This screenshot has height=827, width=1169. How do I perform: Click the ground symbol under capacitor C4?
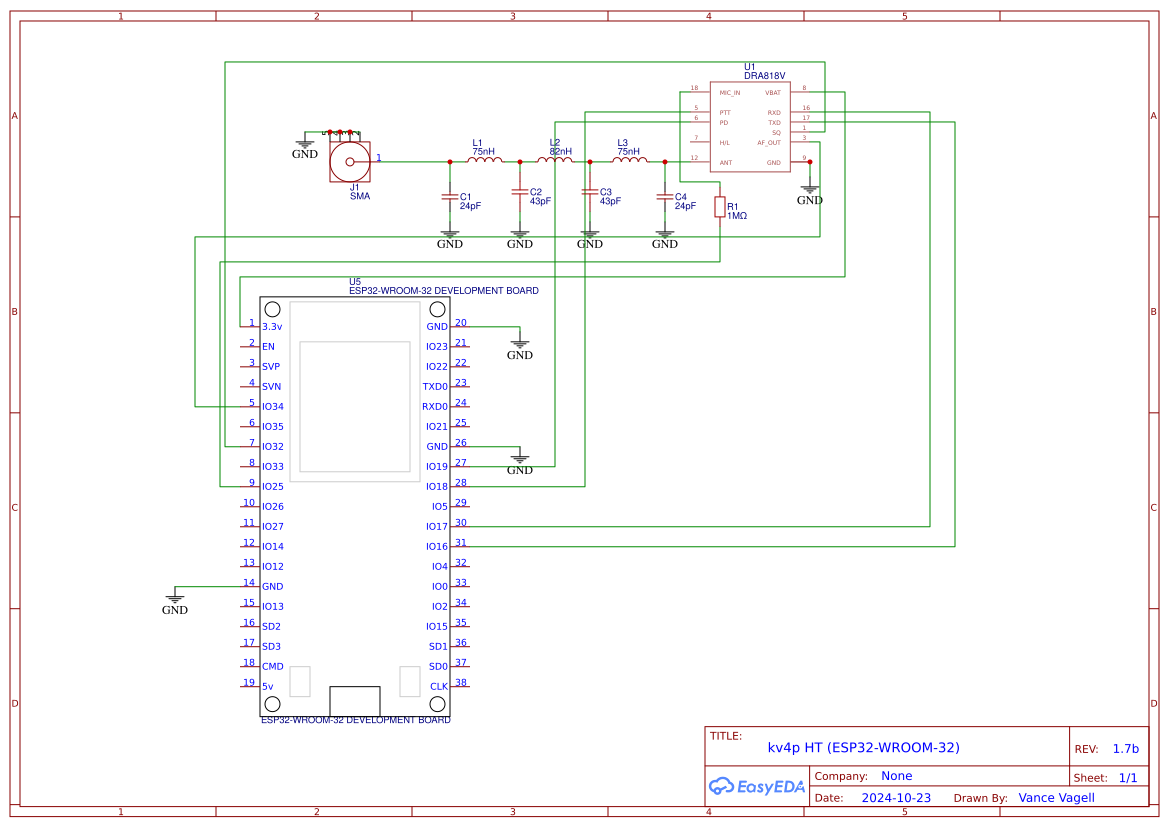tap(664, 239)
